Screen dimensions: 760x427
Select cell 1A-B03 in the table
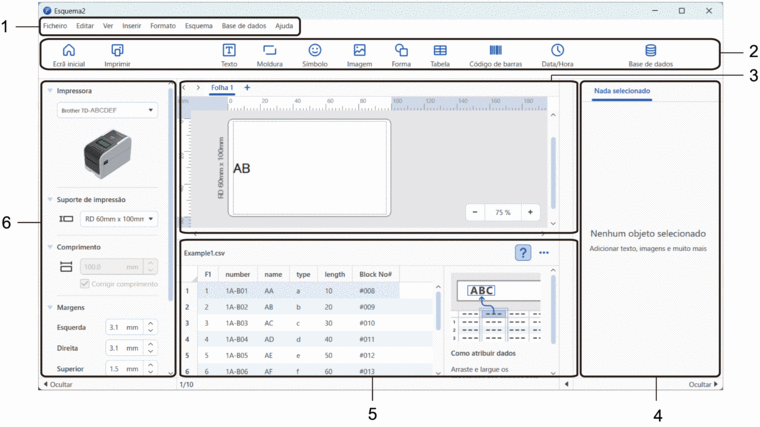[x=237, y=323]
